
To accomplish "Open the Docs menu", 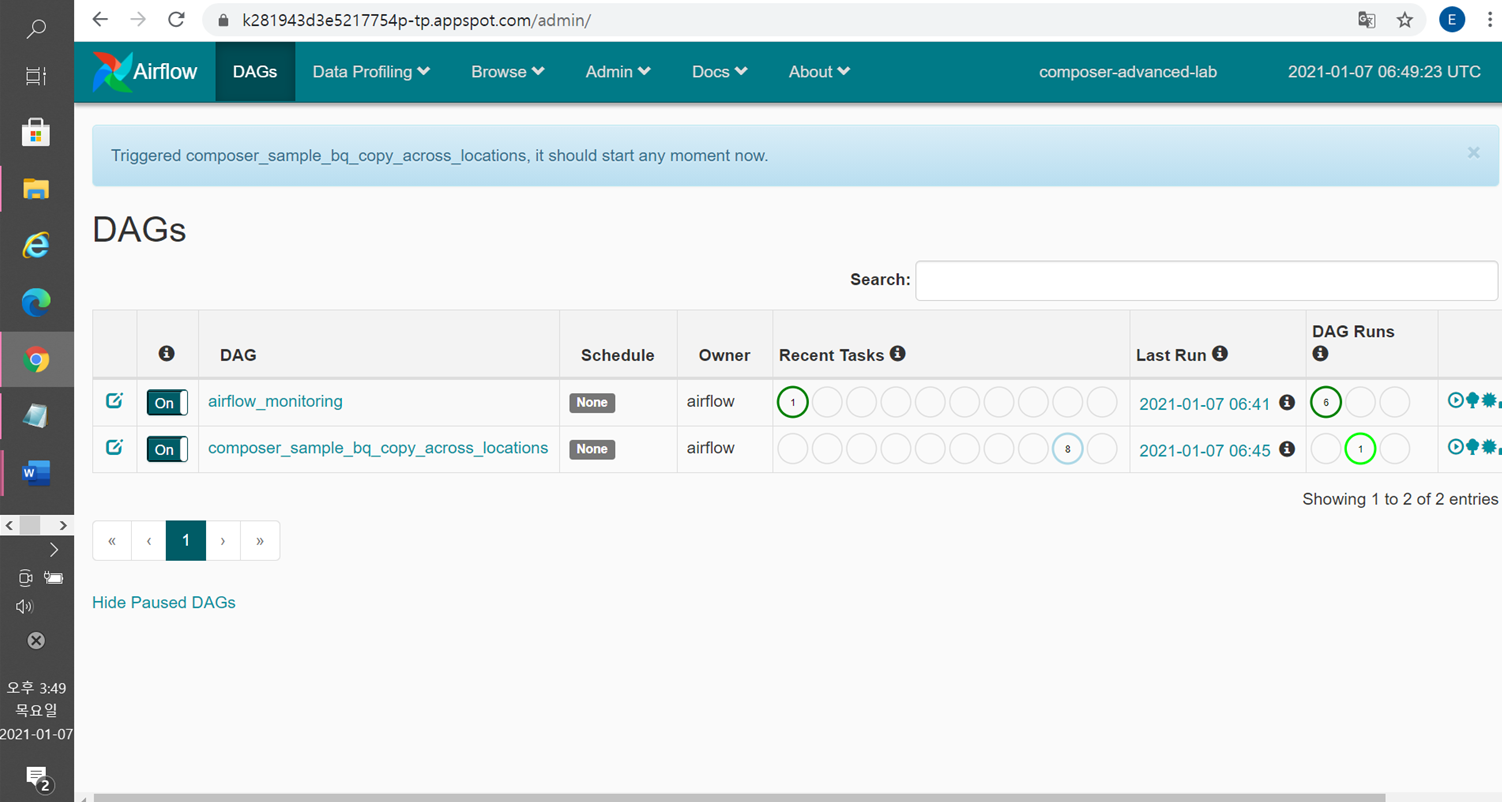I will click(x=719, y=72).
